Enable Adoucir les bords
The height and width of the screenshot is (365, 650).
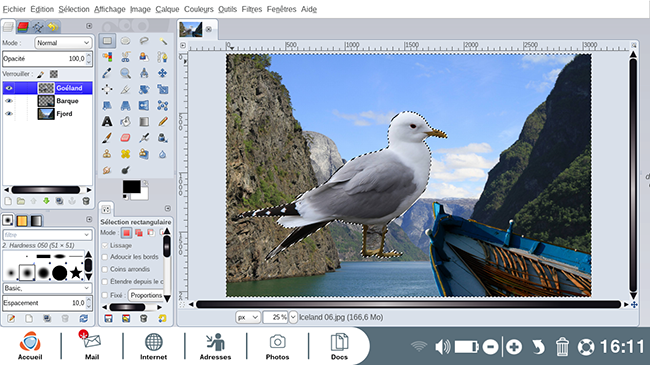pos(105,257)
